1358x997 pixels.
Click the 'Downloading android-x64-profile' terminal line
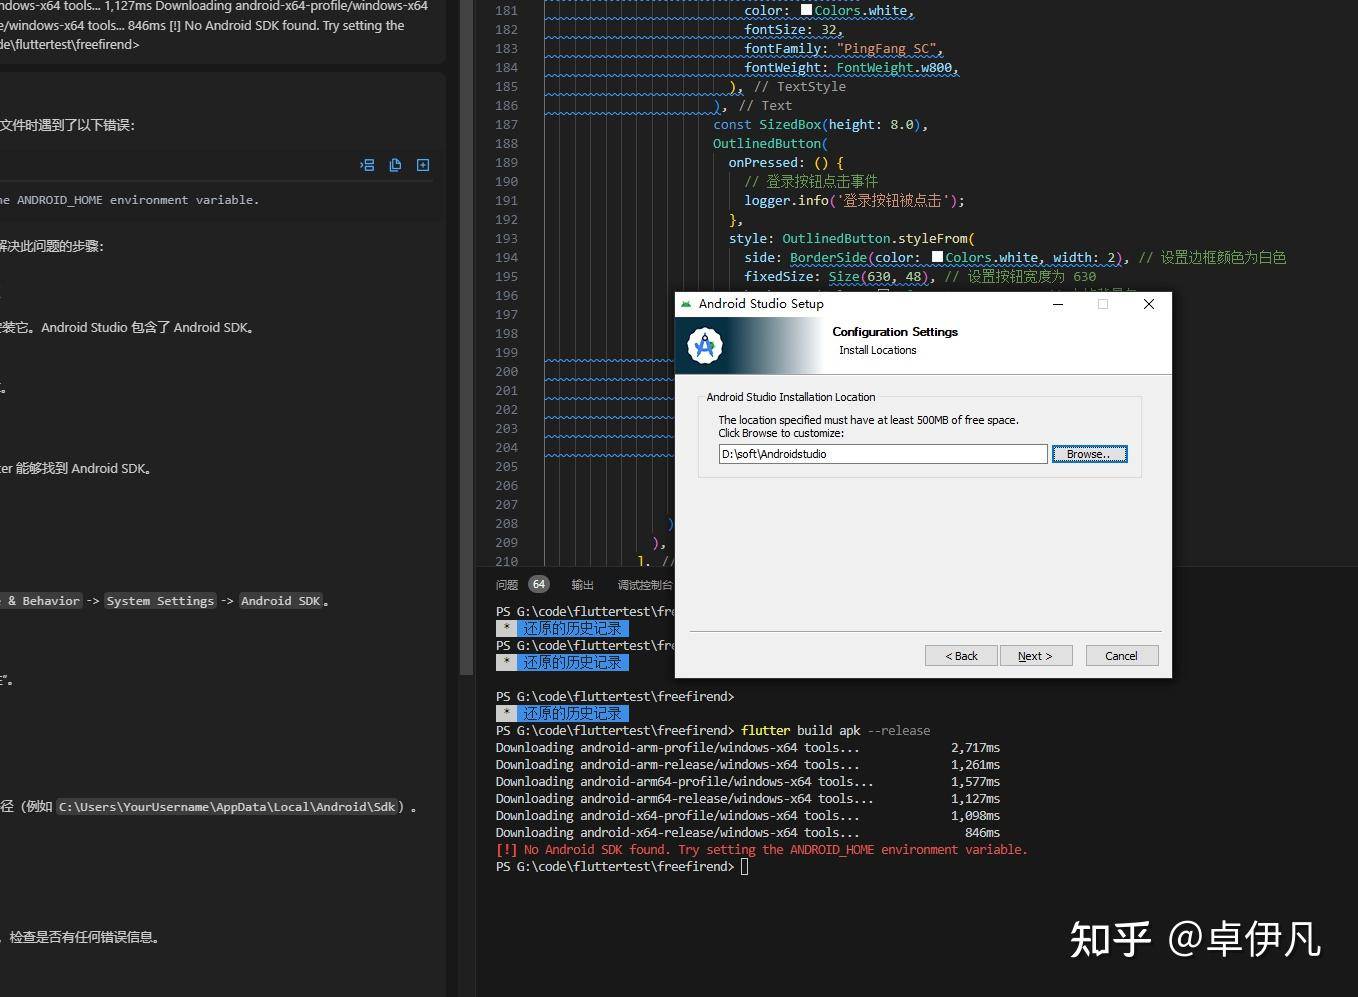(x=747, y=816)
